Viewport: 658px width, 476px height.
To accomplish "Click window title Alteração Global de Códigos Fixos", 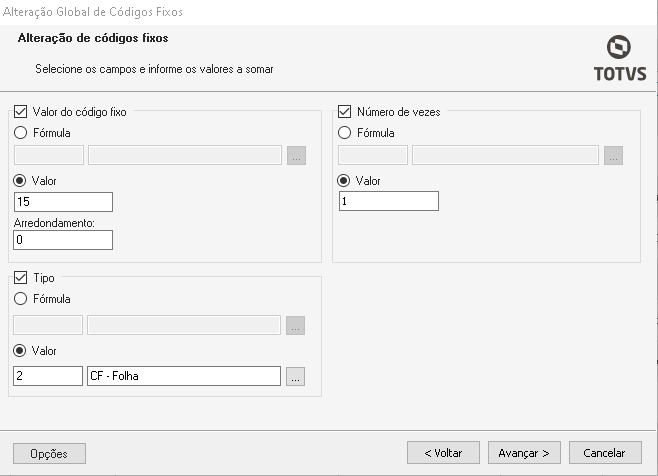I will (x=93, y=12).
